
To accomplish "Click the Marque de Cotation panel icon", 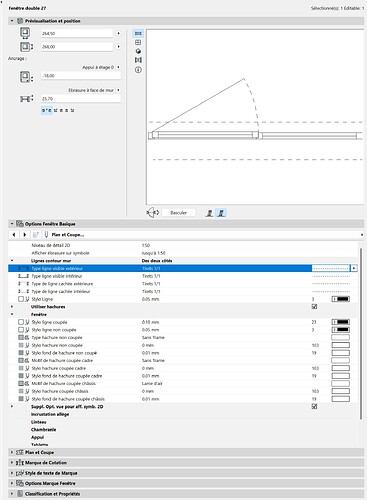I will (x=20, y=463).
